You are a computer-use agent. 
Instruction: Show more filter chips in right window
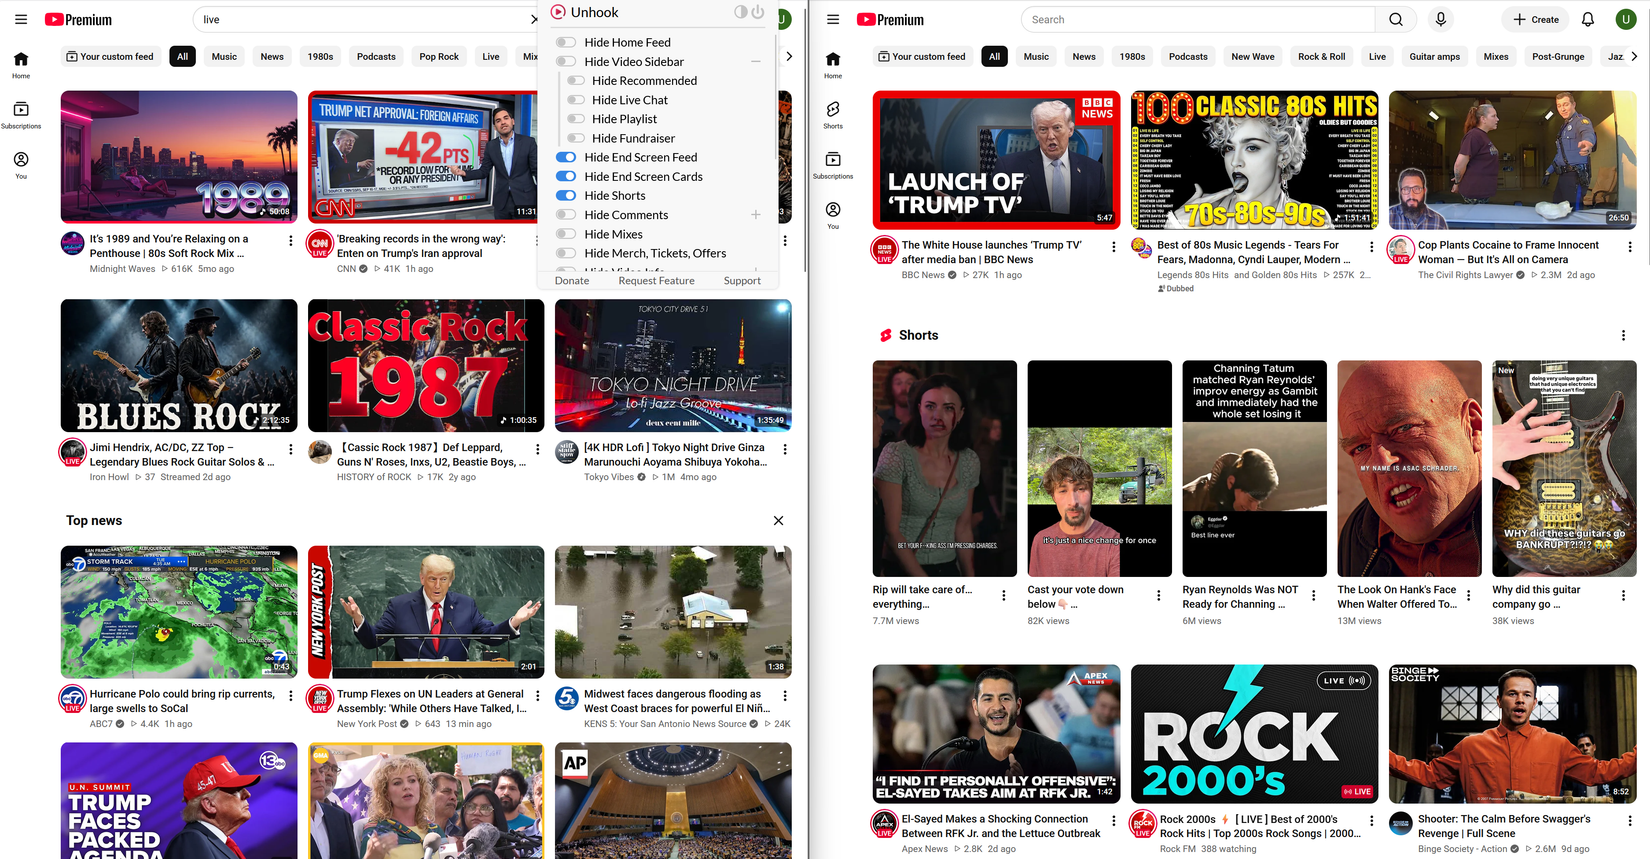click(1633, 56)
